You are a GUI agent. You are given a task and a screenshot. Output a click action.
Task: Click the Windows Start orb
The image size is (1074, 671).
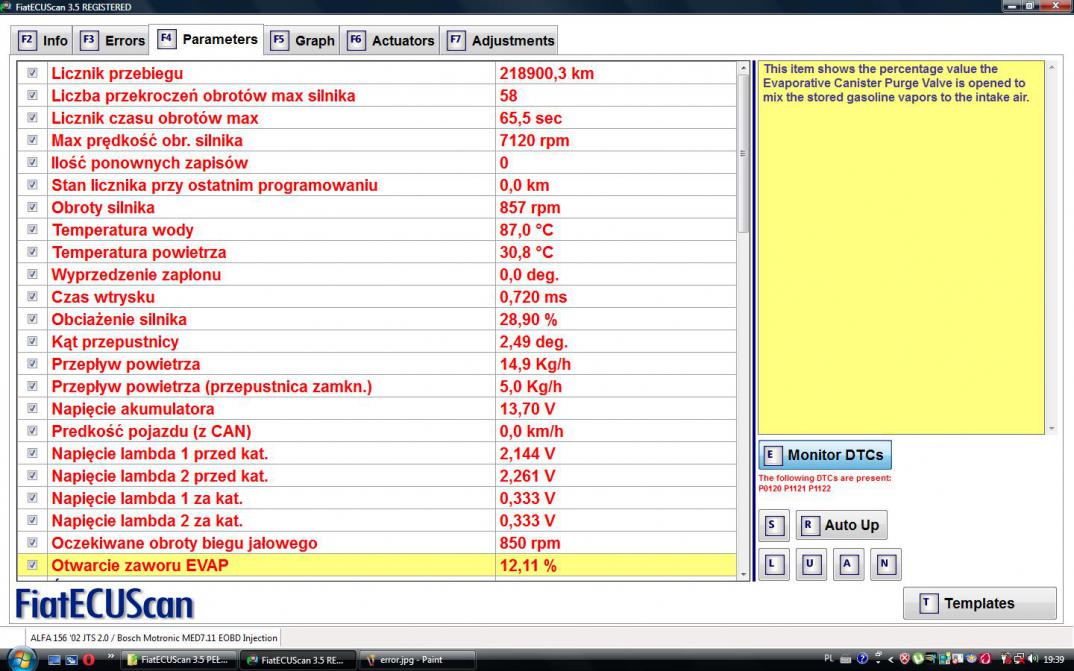[20, 660]
